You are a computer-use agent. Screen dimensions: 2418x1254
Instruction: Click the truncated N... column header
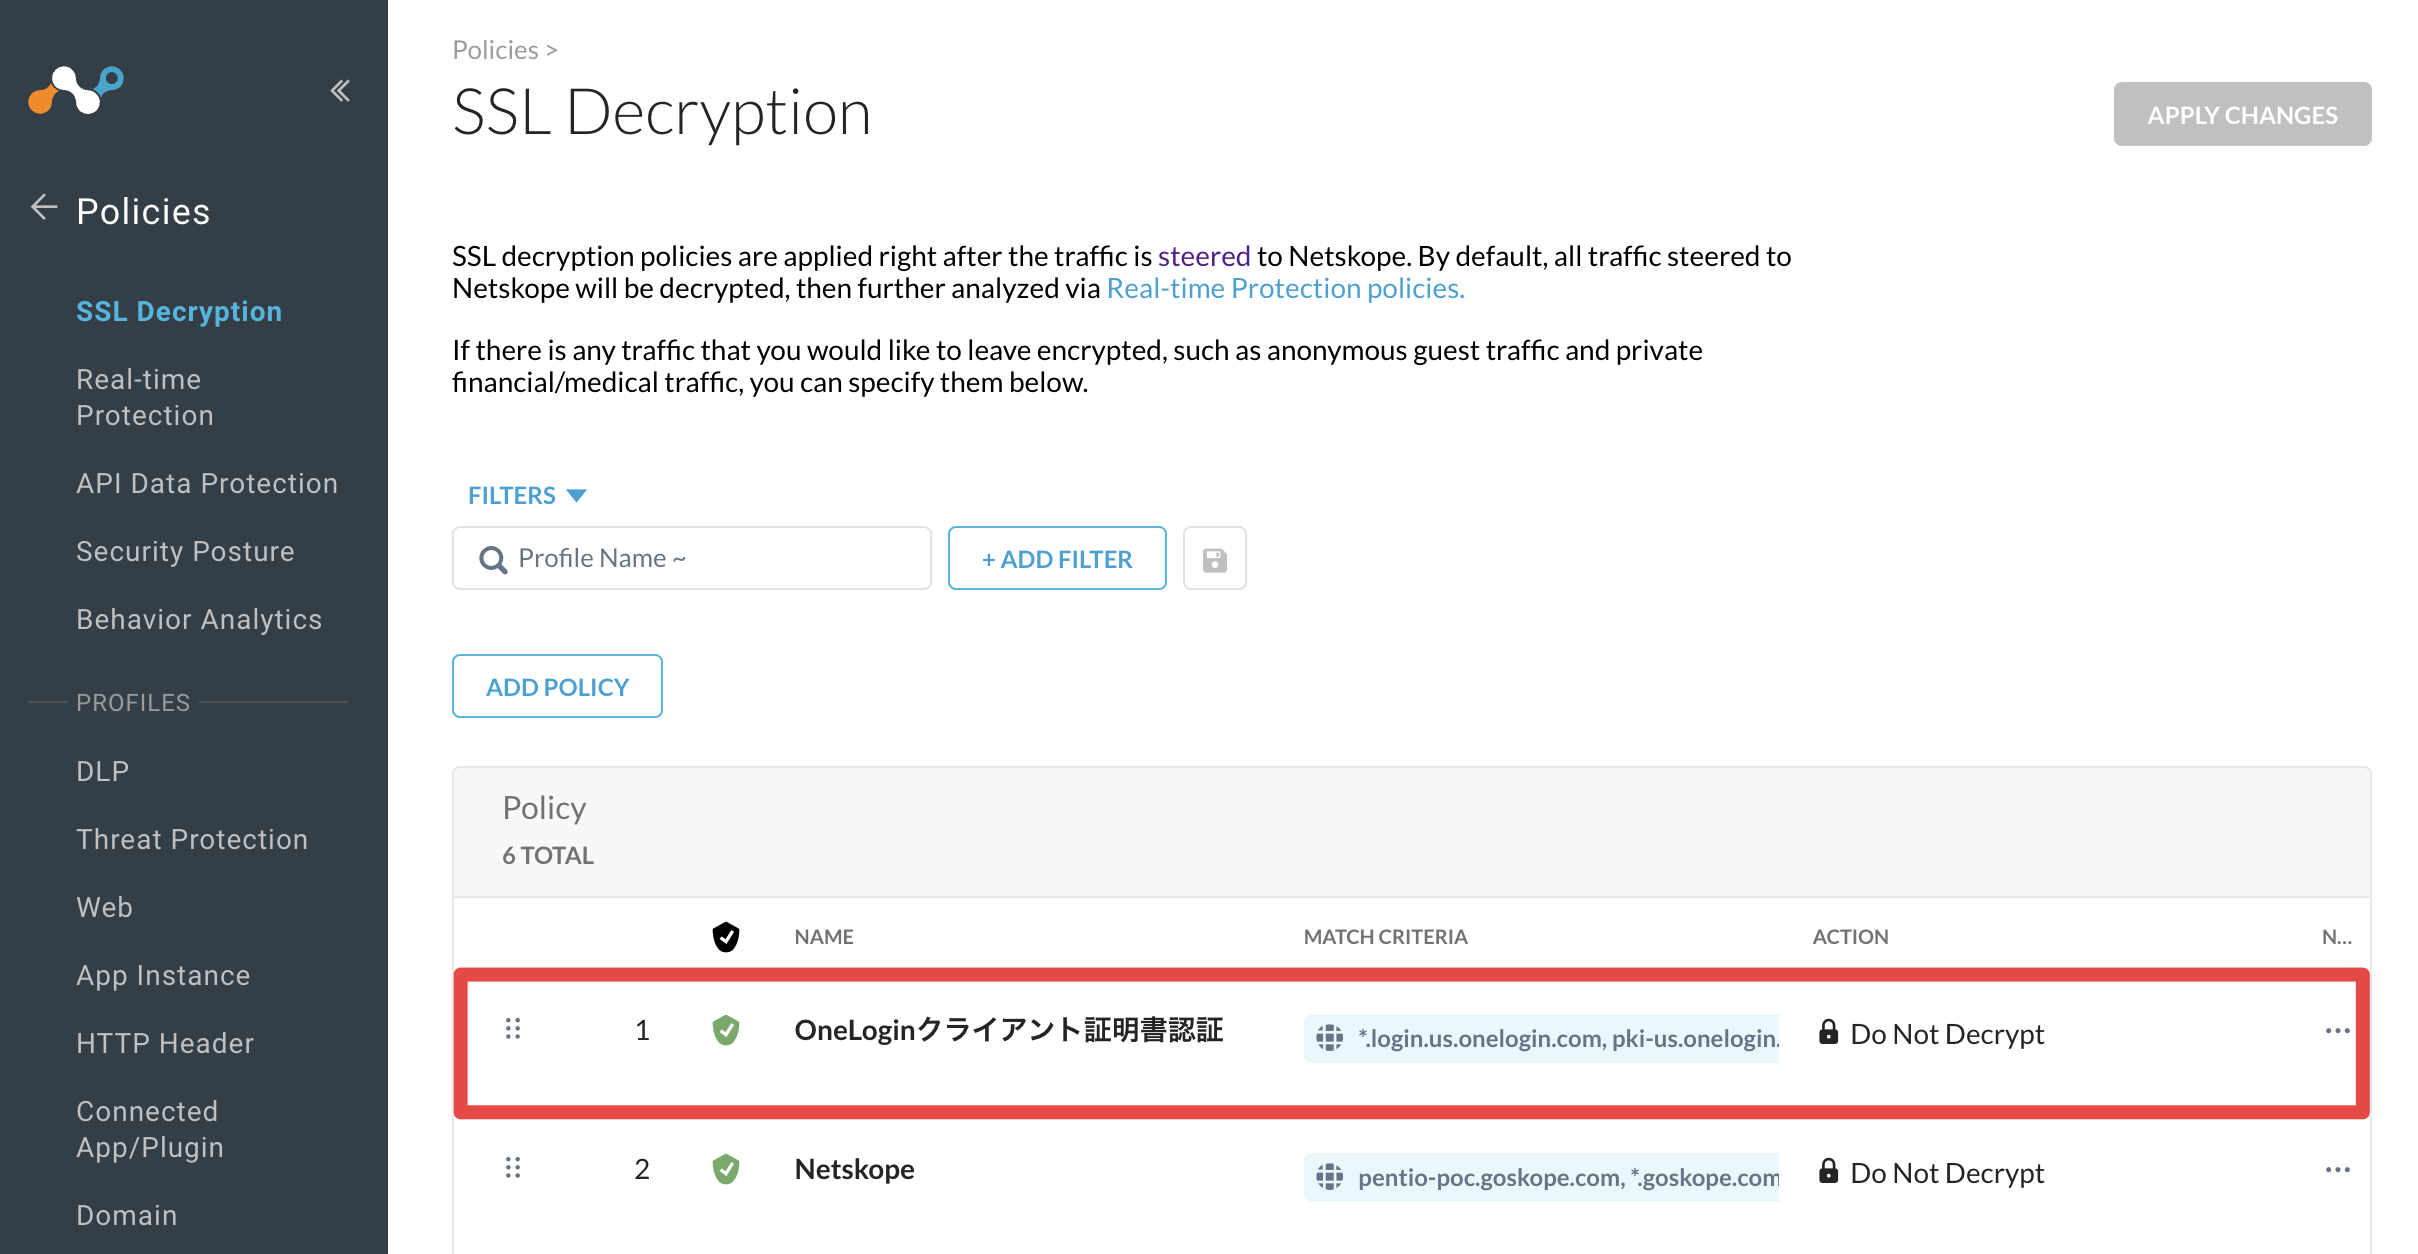pyautogui.click(x=2336, y=937)
